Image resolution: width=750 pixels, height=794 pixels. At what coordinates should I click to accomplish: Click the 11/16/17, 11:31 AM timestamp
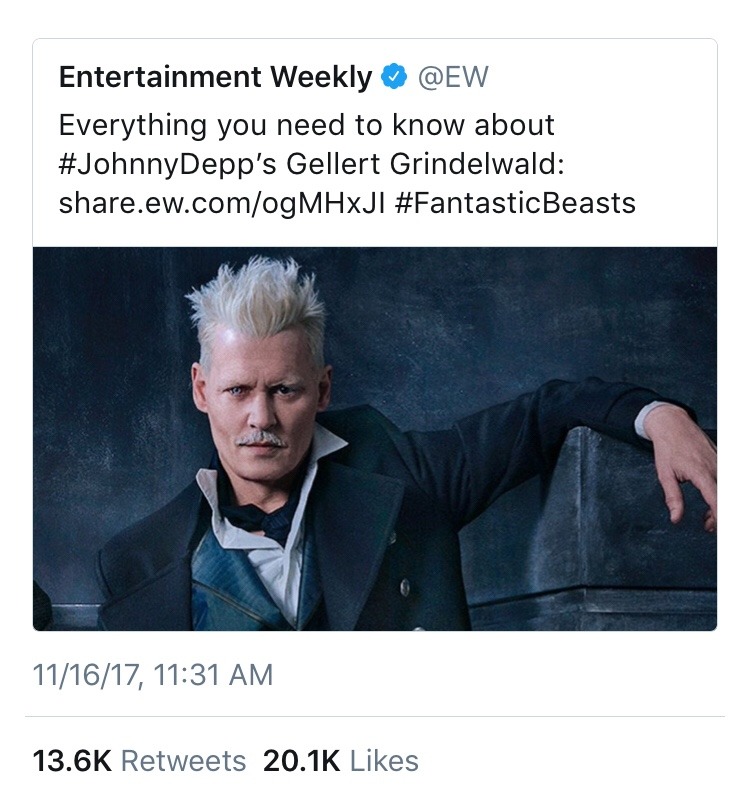click(153, 675)
